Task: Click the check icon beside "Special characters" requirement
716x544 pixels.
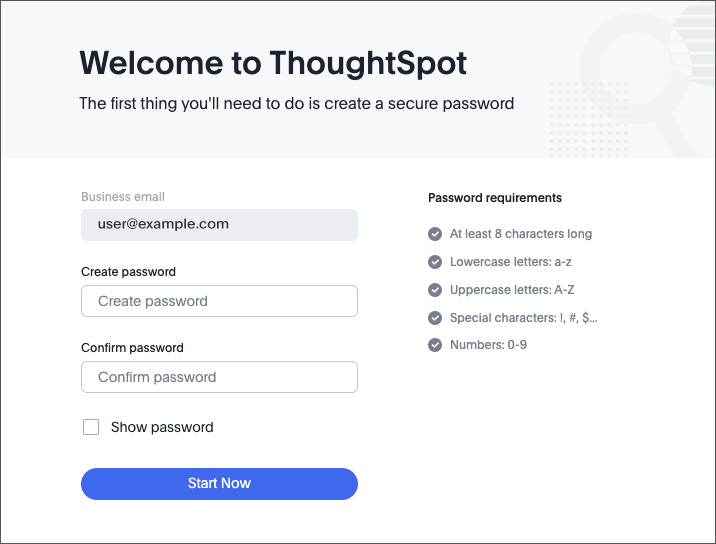Action: (x=435, y=318)
